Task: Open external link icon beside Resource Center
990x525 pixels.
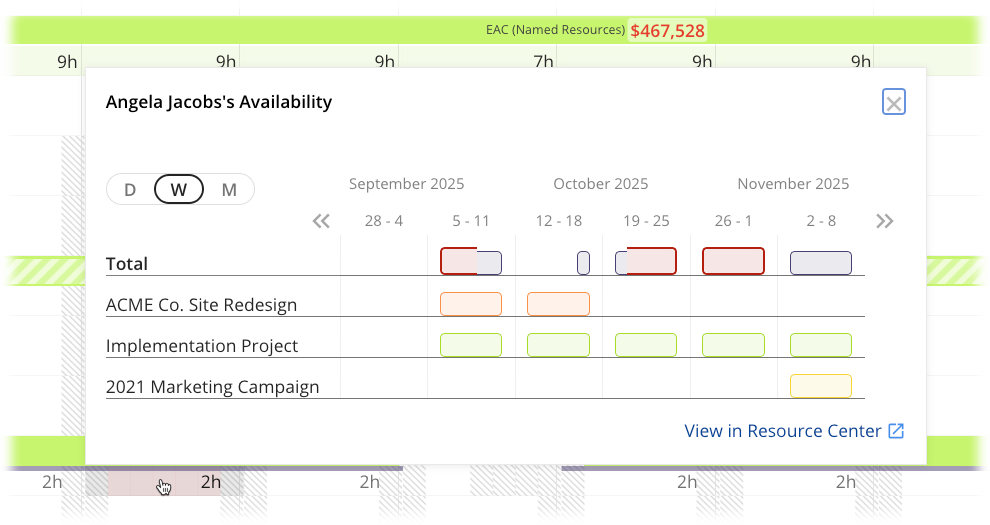Action: pos(897,431)
